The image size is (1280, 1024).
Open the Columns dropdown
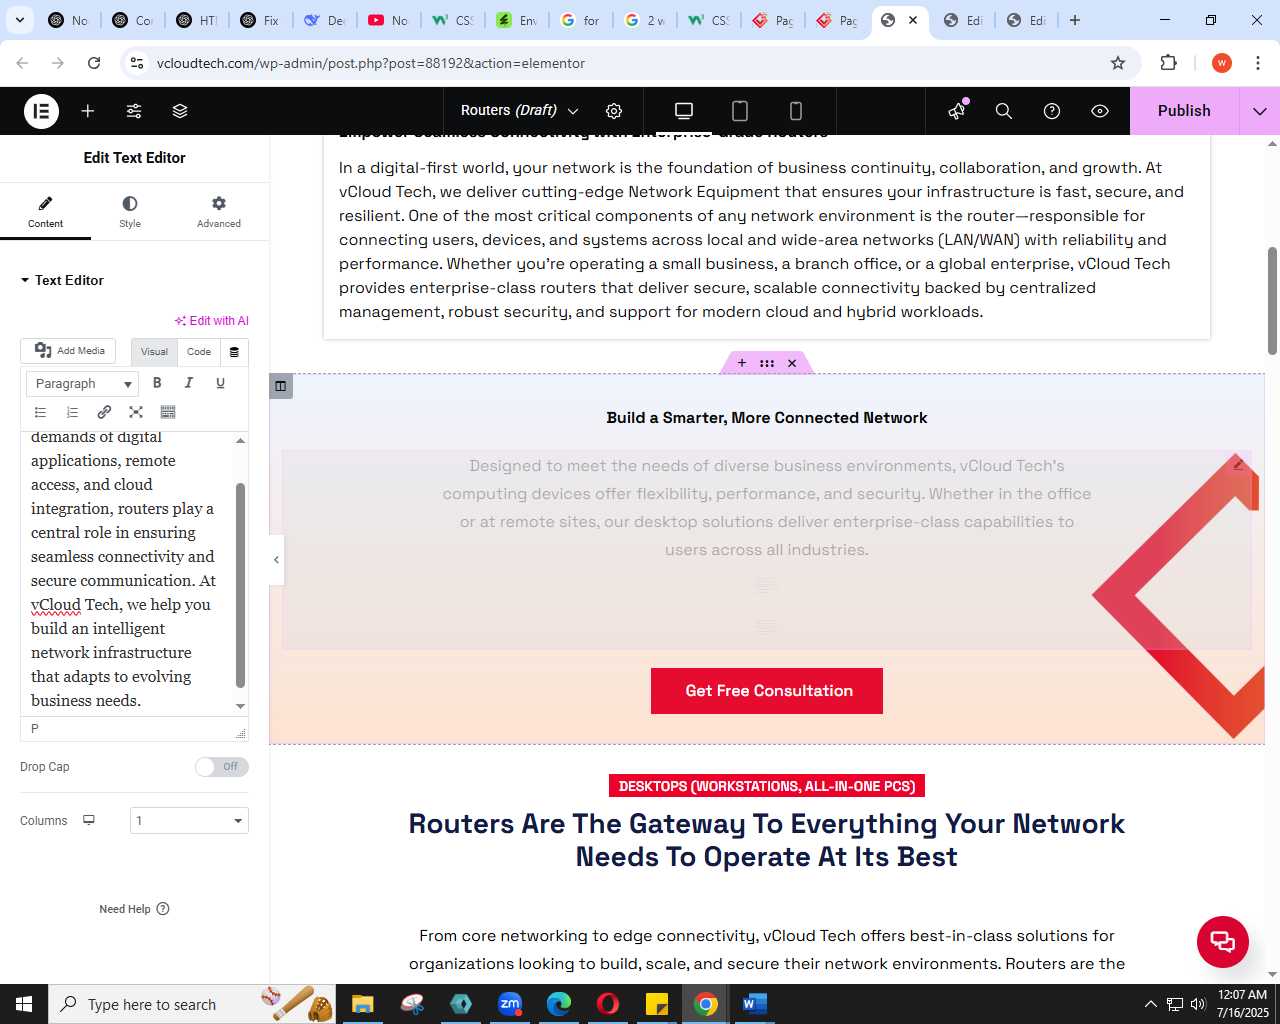(x=189, y=821)
